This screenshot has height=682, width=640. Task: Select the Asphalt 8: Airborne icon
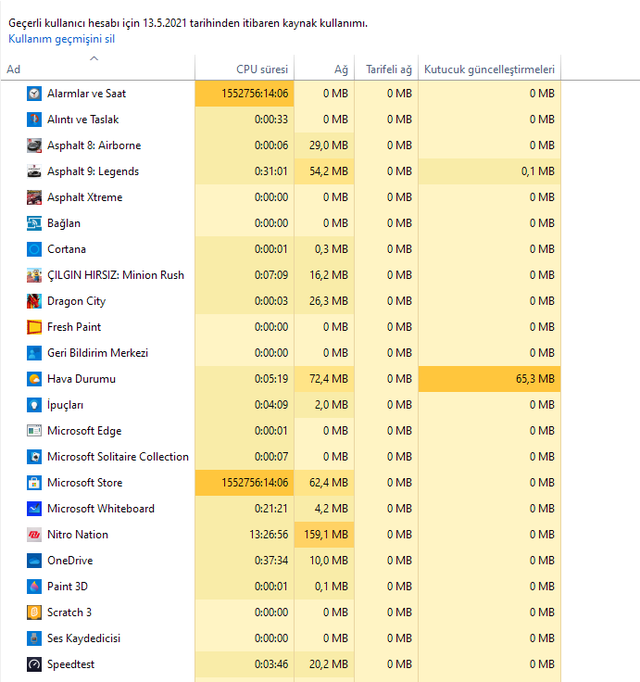coord(34,145)
